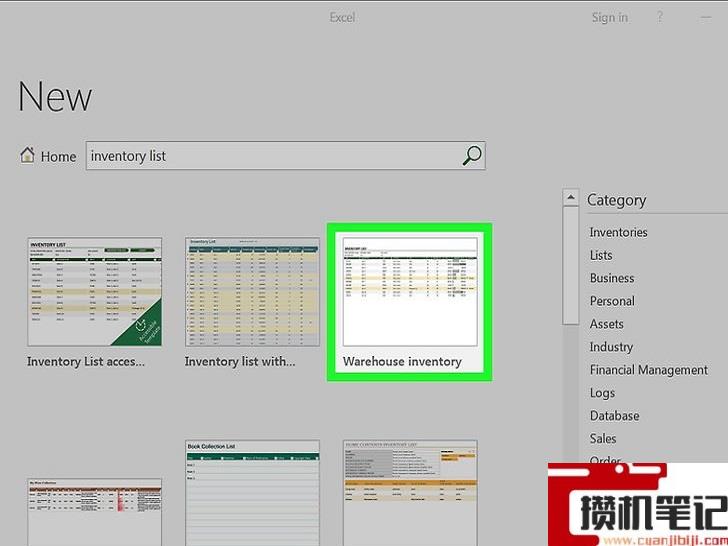
Task: Click the help question mark icon
Action: coord(660,18)
